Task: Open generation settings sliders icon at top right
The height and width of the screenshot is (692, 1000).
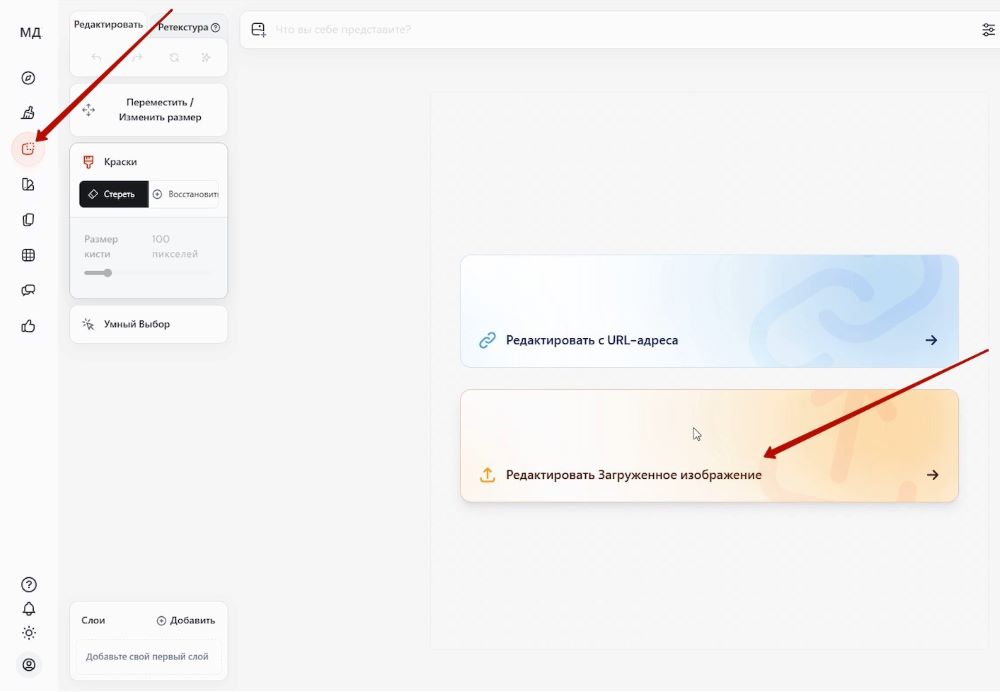Action: (988, 30)
